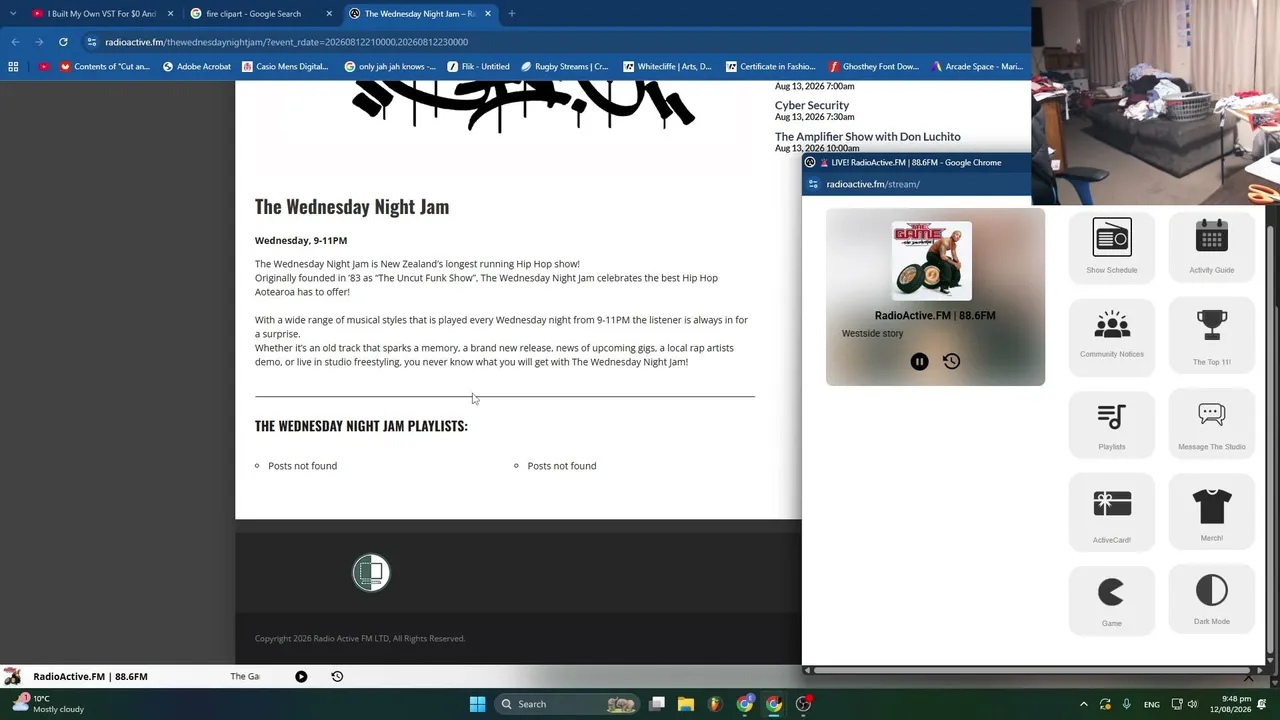Click the stream window horizontal scrollbar
Viewport: 1280px width, 720px height.
pos(1034,669)
